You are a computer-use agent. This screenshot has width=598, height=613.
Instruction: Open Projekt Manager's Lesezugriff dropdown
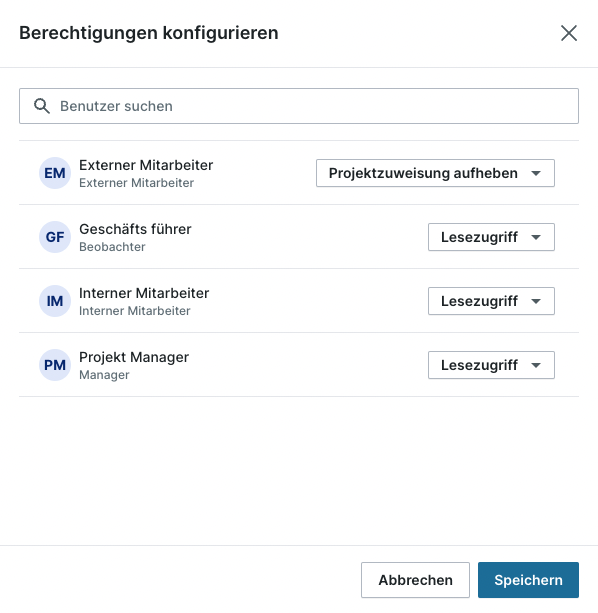pos(491,365)
